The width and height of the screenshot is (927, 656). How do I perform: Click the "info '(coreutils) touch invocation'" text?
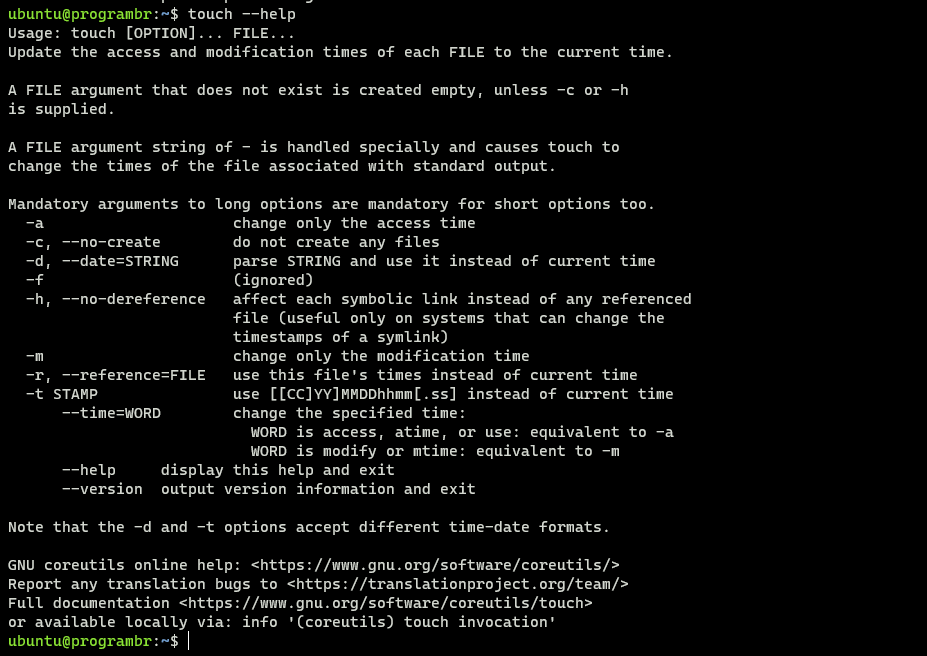399,622
